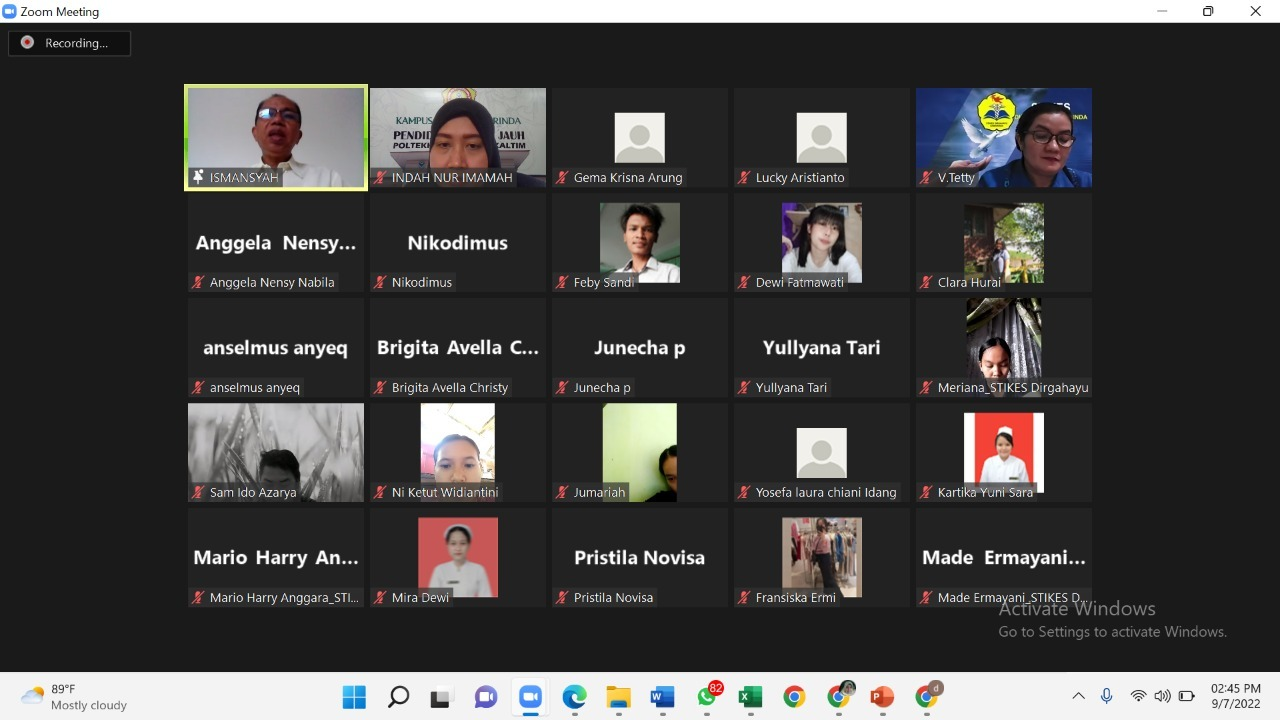Image resolution: width=1280 pixels, height=720 pixels.
Task: Switch to Zoom app in taskbar
Action: pos(530,696)
